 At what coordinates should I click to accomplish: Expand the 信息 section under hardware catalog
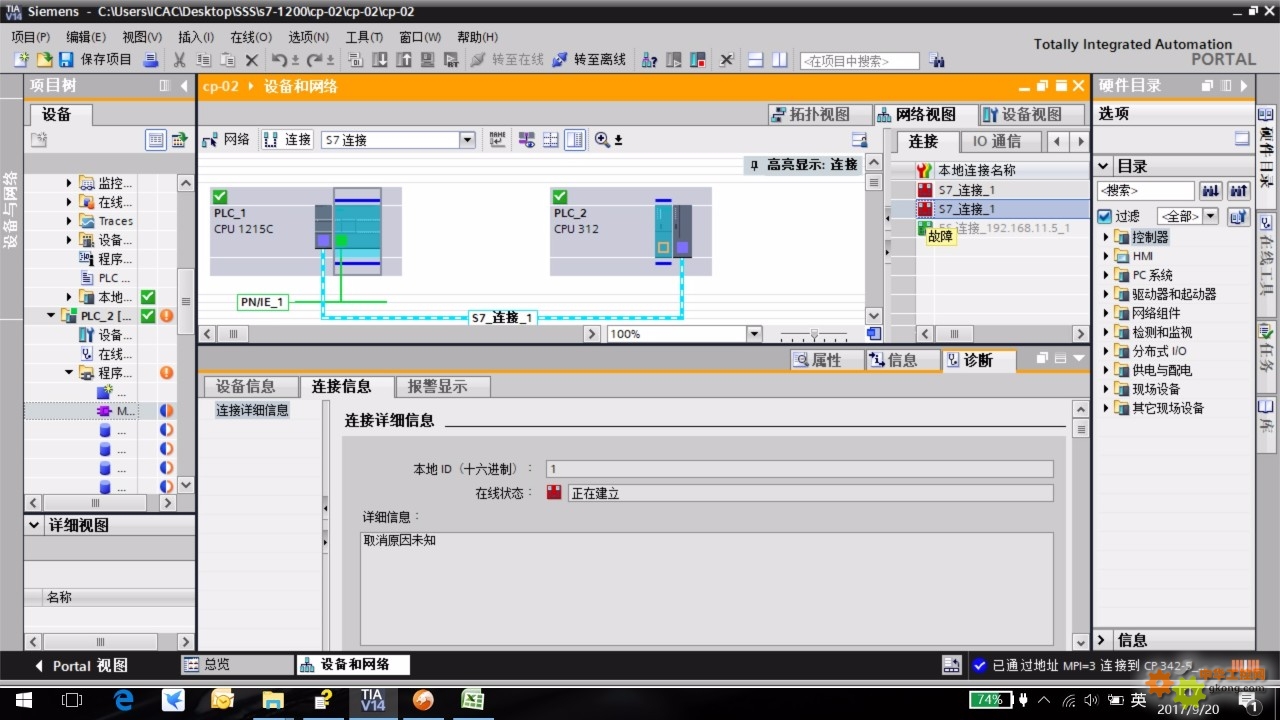[x=1103, y=640]
